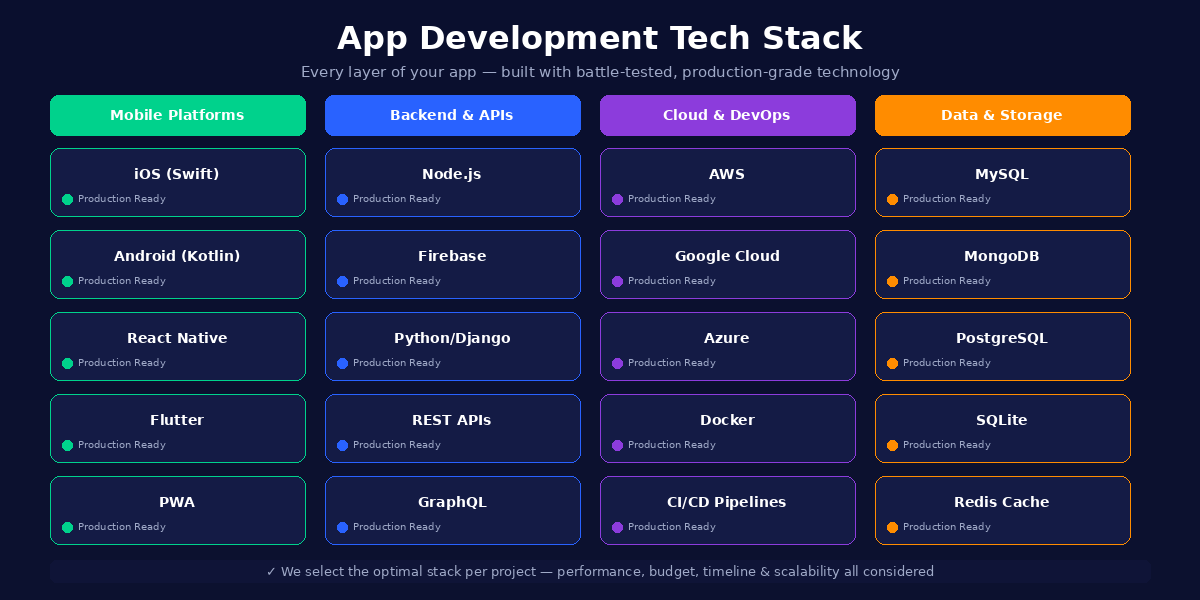This screenshot has height=600, width=1200.
Task: Choose the GraphQL card
Action: [x=453, y=510]
